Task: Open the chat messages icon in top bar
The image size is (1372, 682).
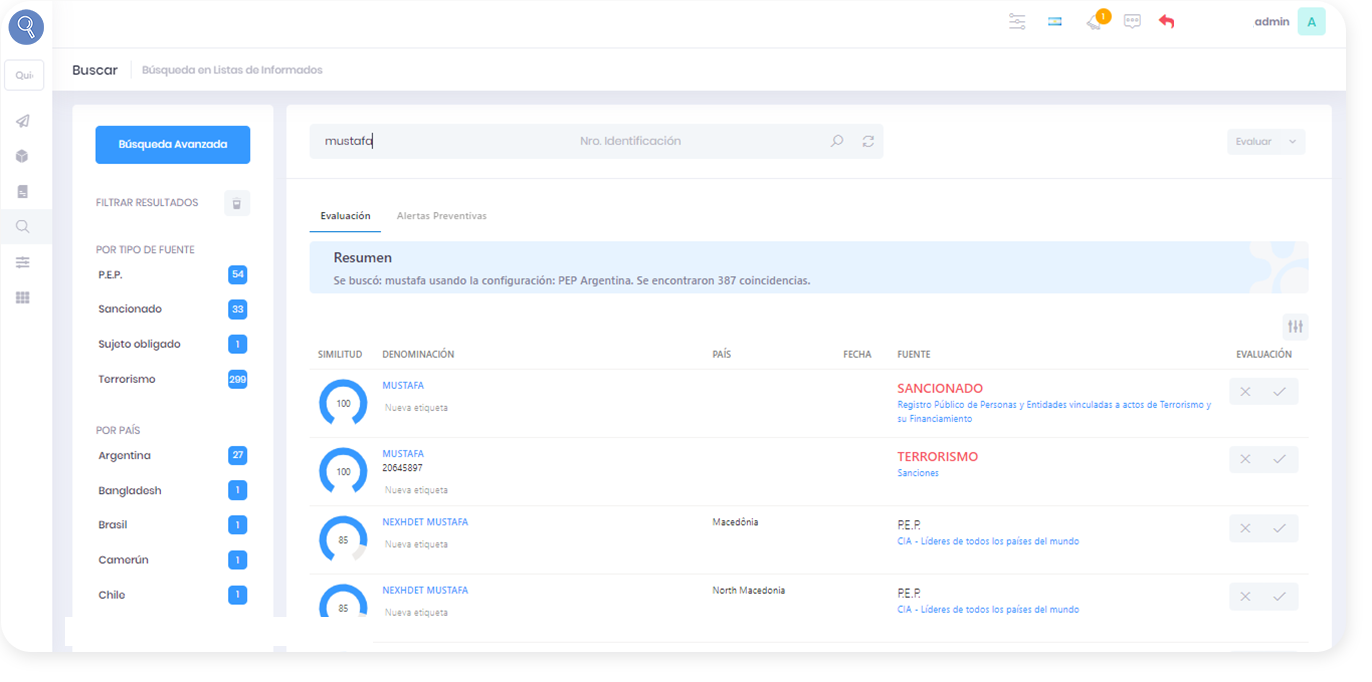Action: coord(1132,21)
